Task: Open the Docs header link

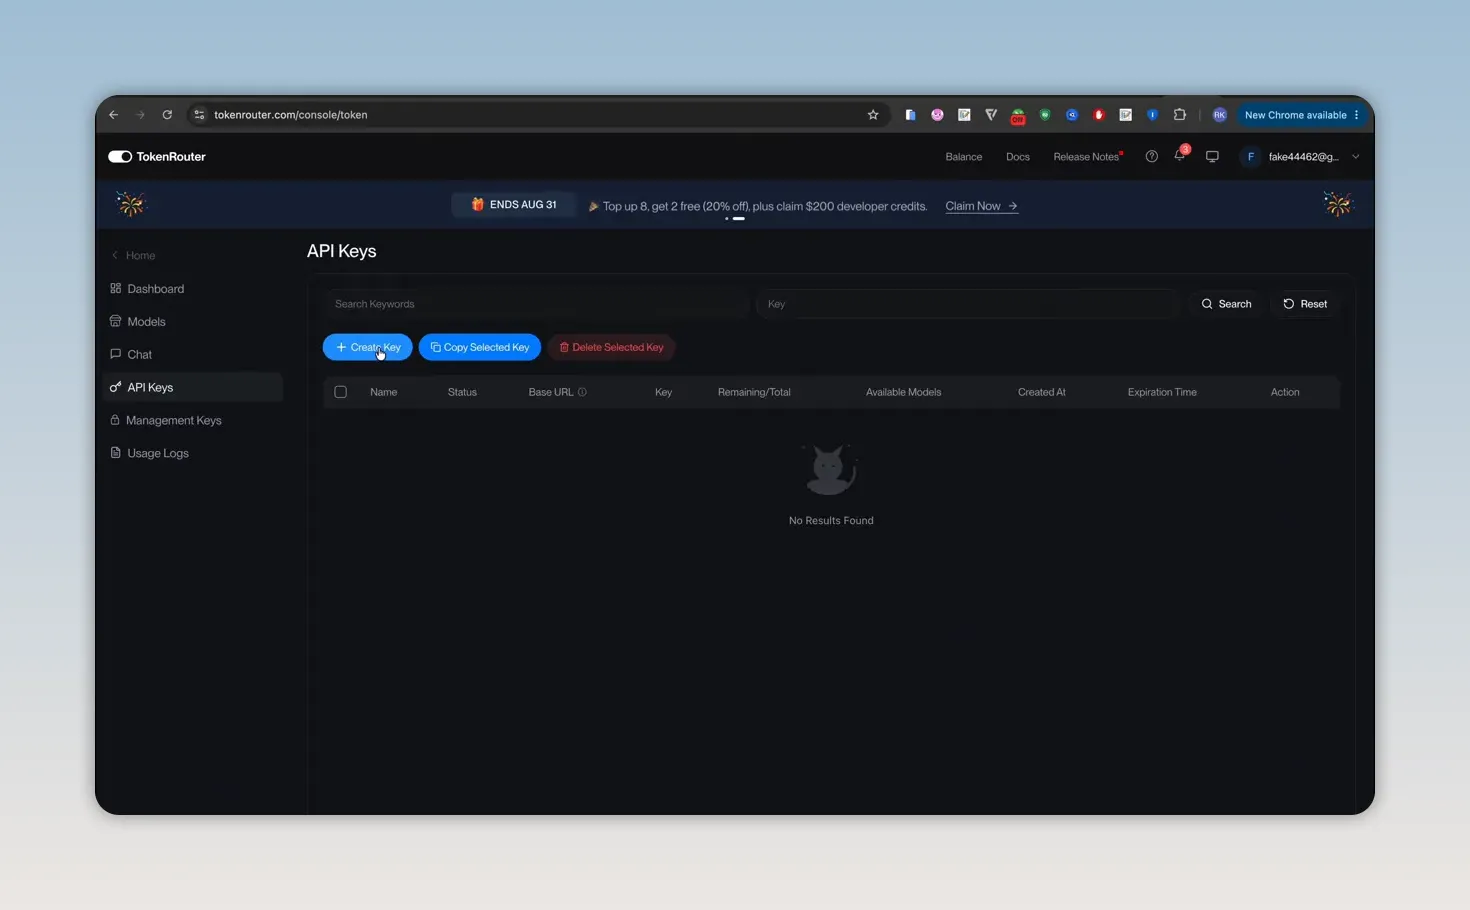Action: [x=1018, y=157]
